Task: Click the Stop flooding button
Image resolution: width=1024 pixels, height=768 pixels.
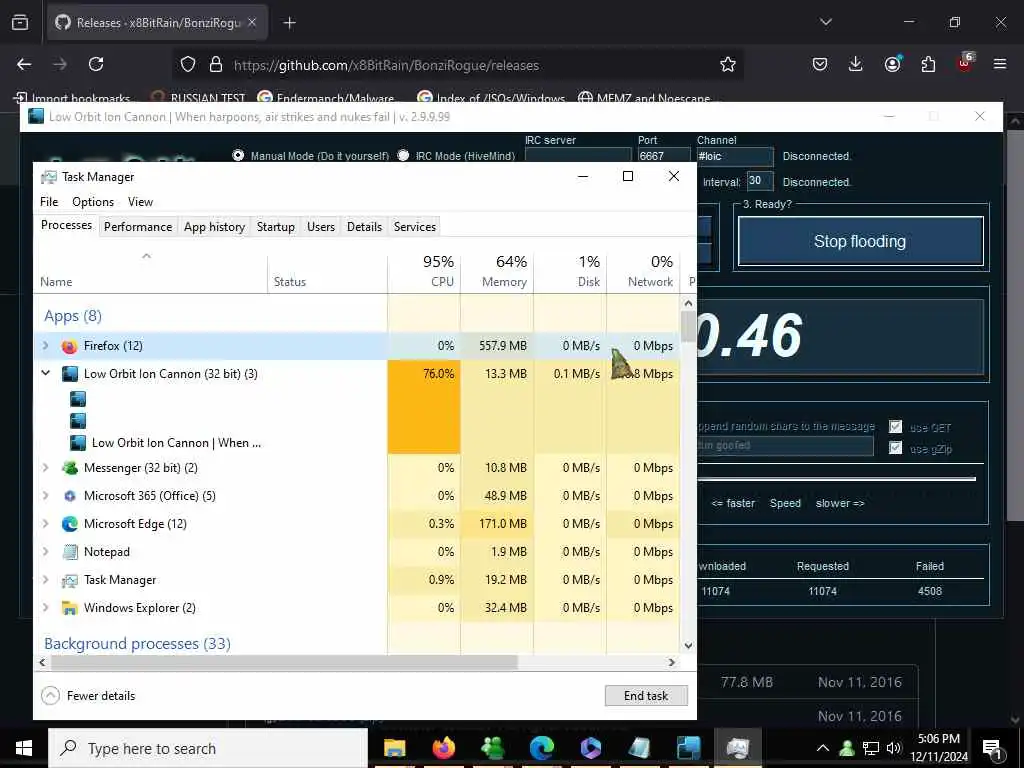Action: (860, 242)
